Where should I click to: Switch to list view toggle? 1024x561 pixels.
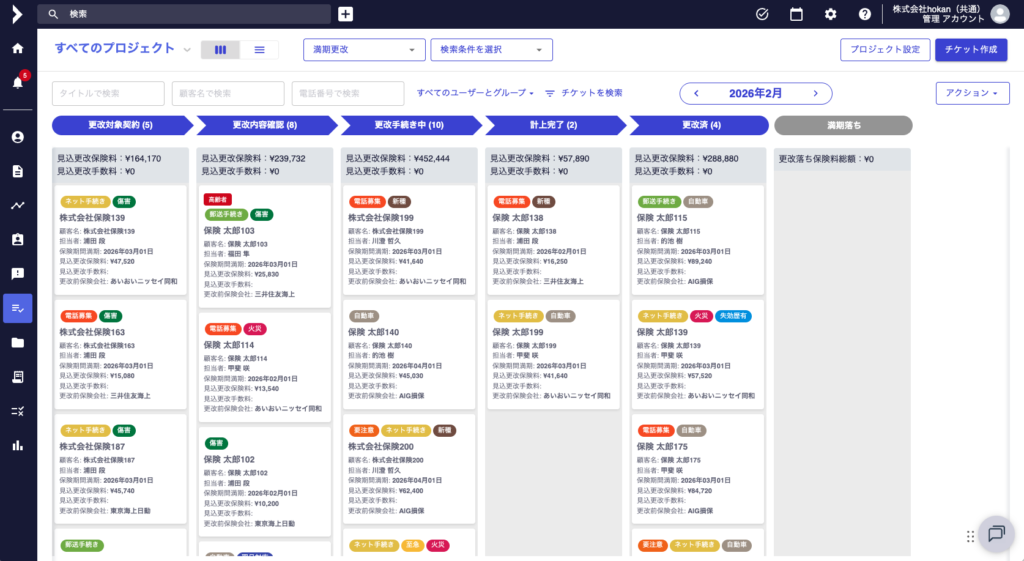click(x=259, y=49)
